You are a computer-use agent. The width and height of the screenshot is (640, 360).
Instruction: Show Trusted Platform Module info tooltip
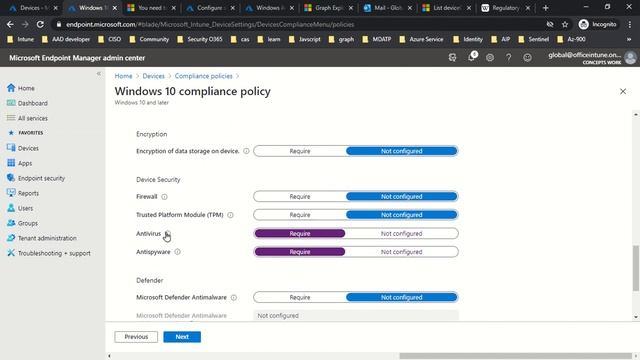pyautogui.click(x=230, y=215)
